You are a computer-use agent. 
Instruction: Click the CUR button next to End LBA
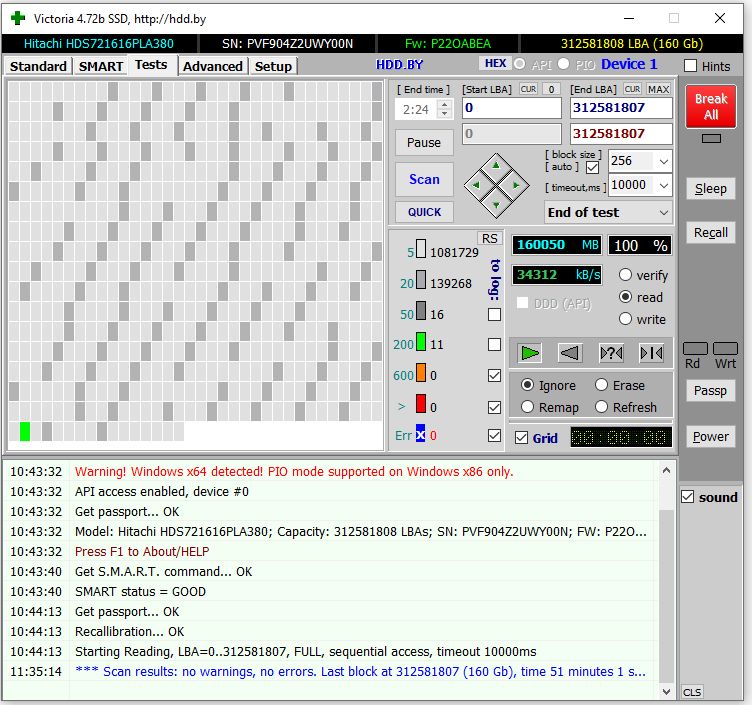632,89
